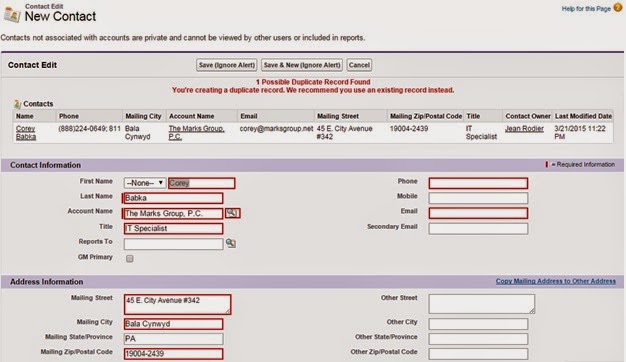Click the Phone column header in table
This screenshot has height=362, width=626.
[x=69, y=116]
